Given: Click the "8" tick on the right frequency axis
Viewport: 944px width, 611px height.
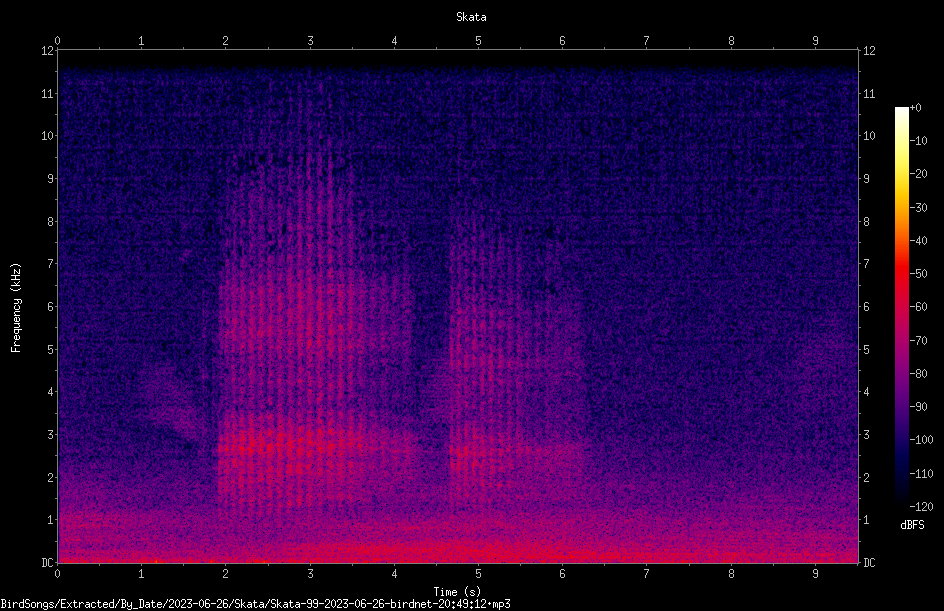Looking at the screenshot, I should pos(866,222).
